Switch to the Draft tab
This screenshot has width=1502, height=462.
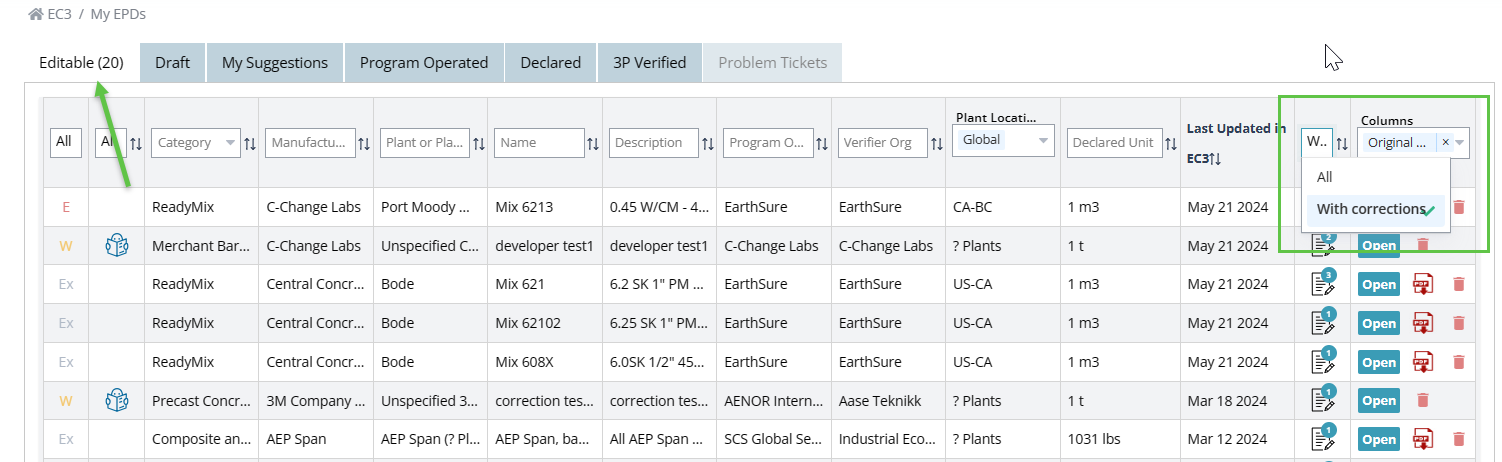coord(172,62)
